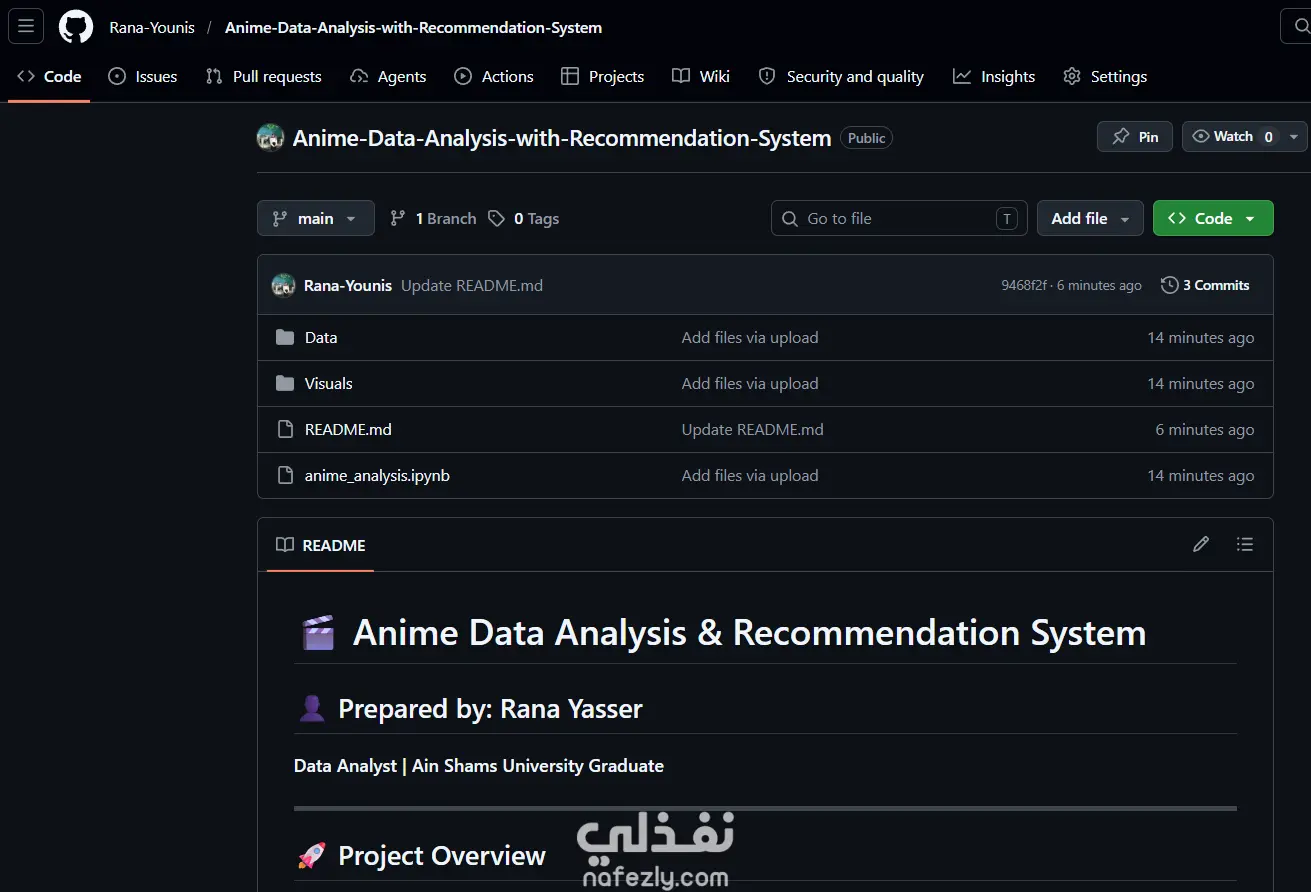Open Security and quality tab
The image size is (1311, 892).
click(841, 76)
